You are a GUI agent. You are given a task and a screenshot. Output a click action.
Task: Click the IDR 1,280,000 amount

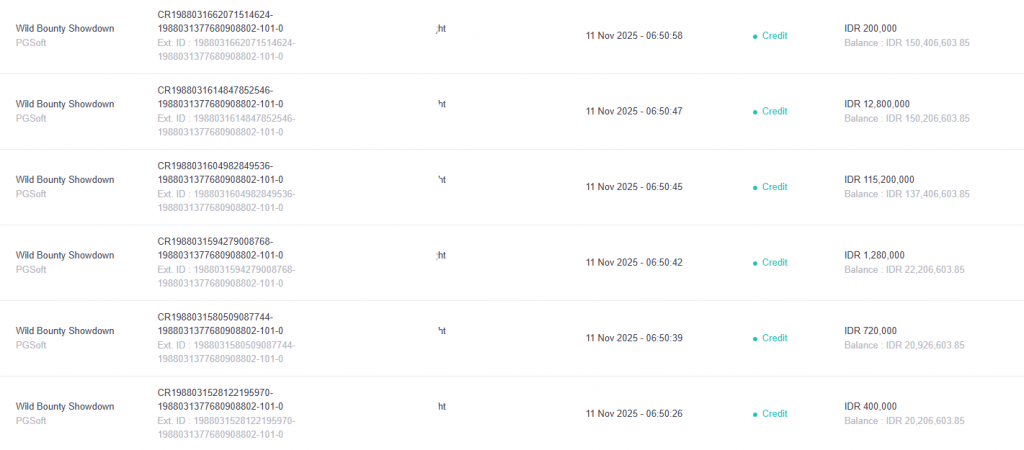click(x=874, y=255)
